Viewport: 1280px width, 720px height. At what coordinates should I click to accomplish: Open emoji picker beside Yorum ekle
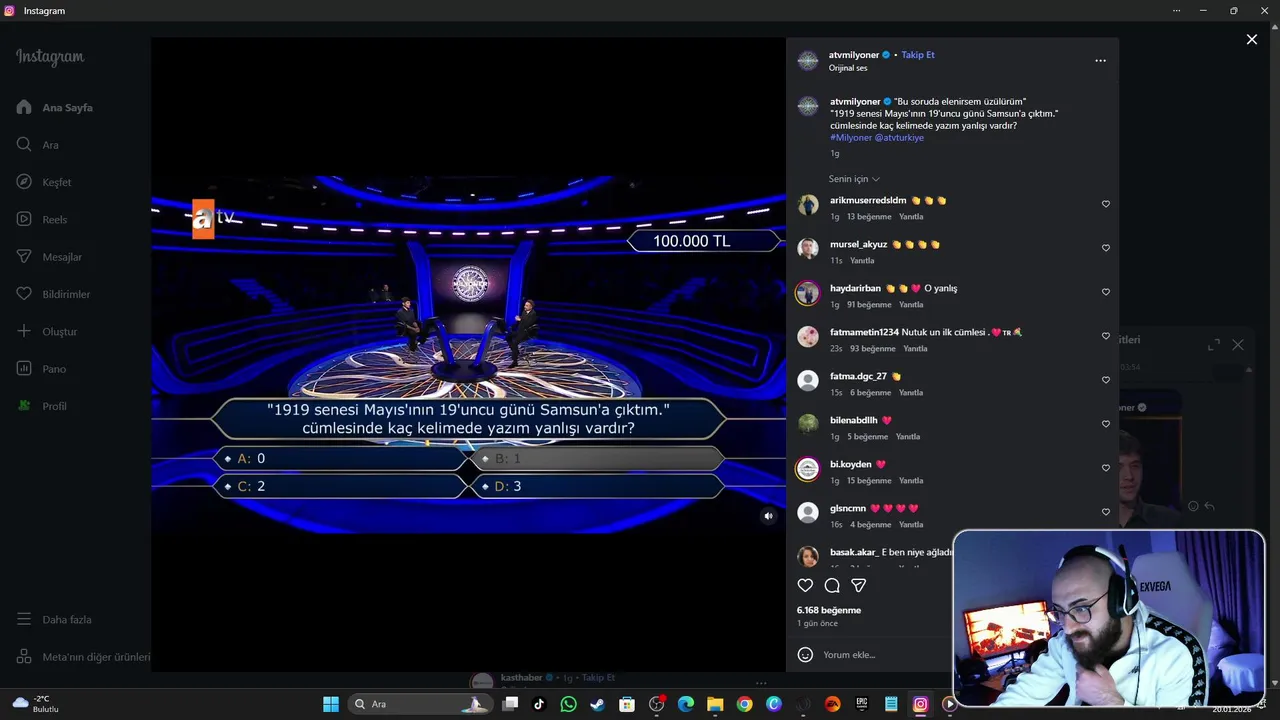pyautogui.click(x=805, y=655)
